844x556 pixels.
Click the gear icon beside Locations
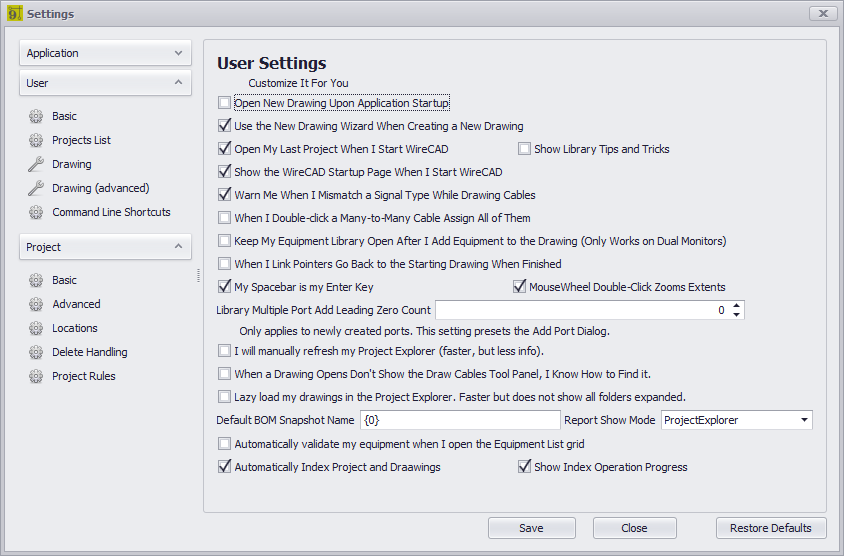click(x=36, y=328)
